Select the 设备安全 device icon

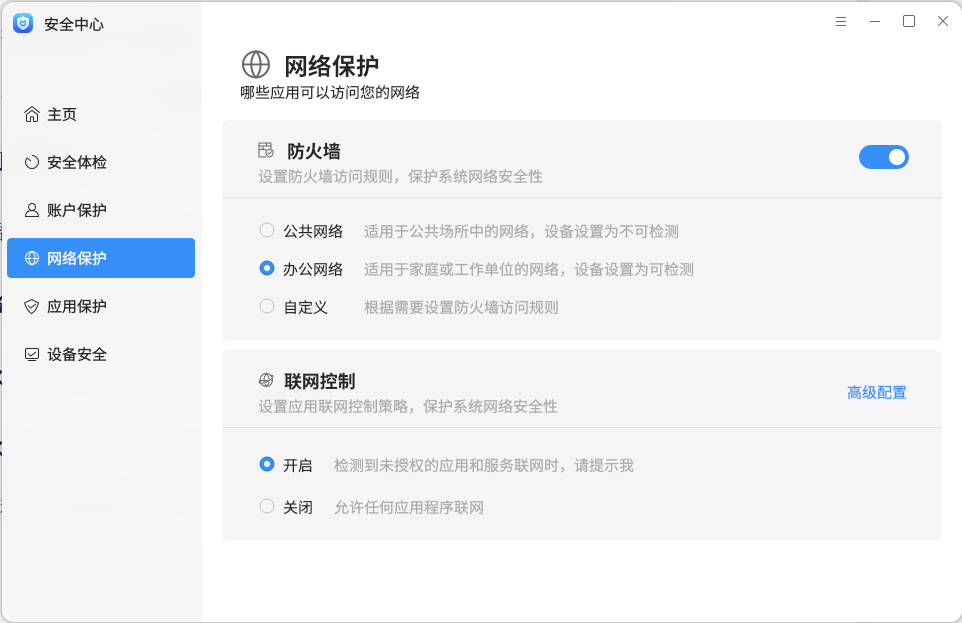31,354
